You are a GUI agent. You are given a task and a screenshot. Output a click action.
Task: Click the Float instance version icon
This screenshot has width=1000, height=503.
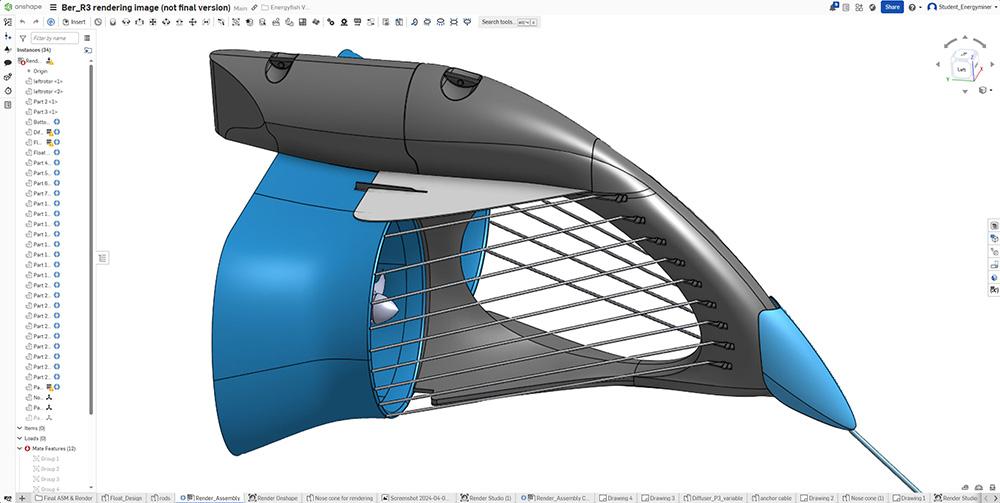point(56,153)
